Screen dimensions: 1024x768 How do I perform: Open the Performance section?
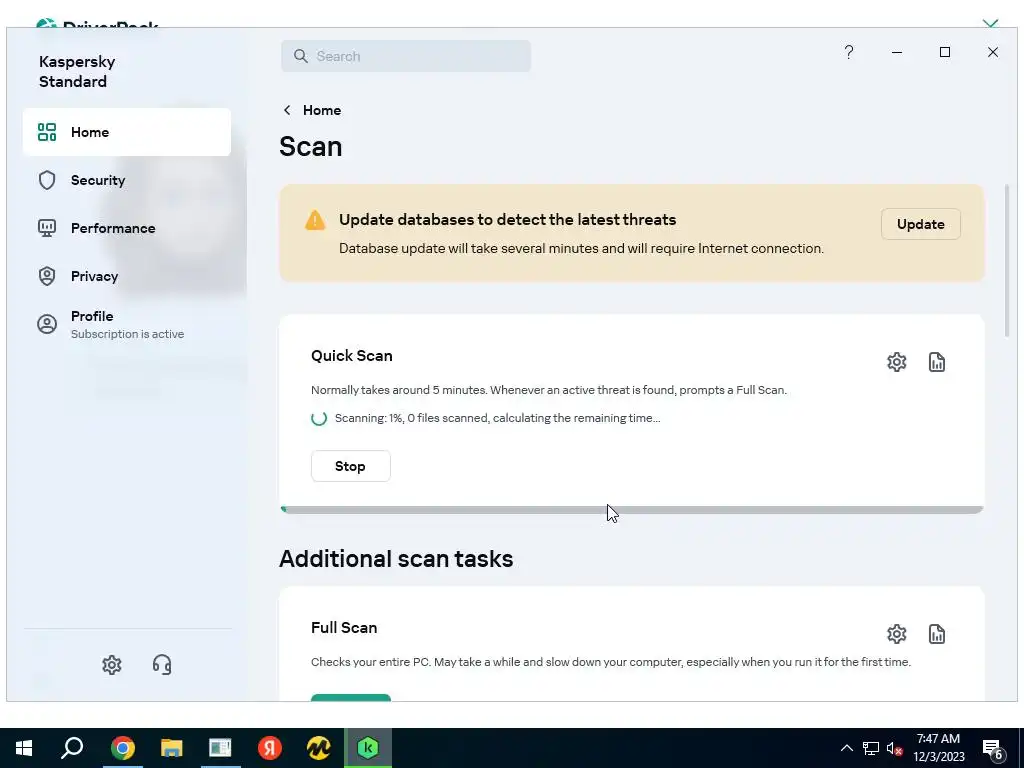click(x=127, y=228)
